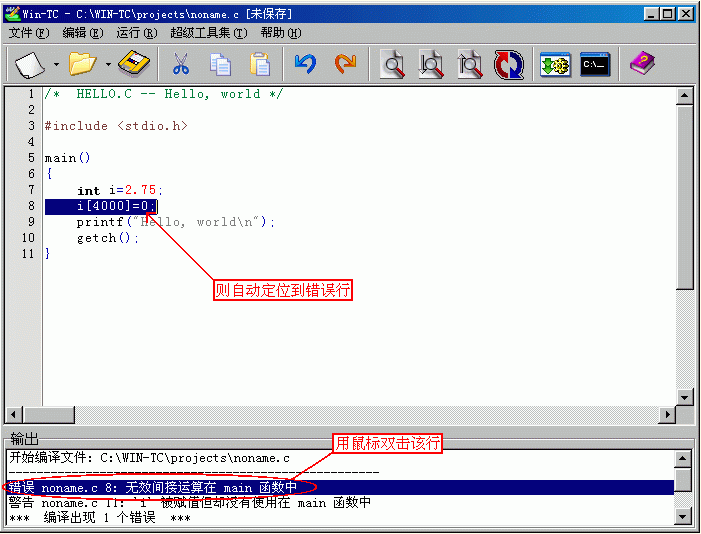Click the 开始编译文件 output line
Viewport: 701px width, 534px height.
[149, 458]
